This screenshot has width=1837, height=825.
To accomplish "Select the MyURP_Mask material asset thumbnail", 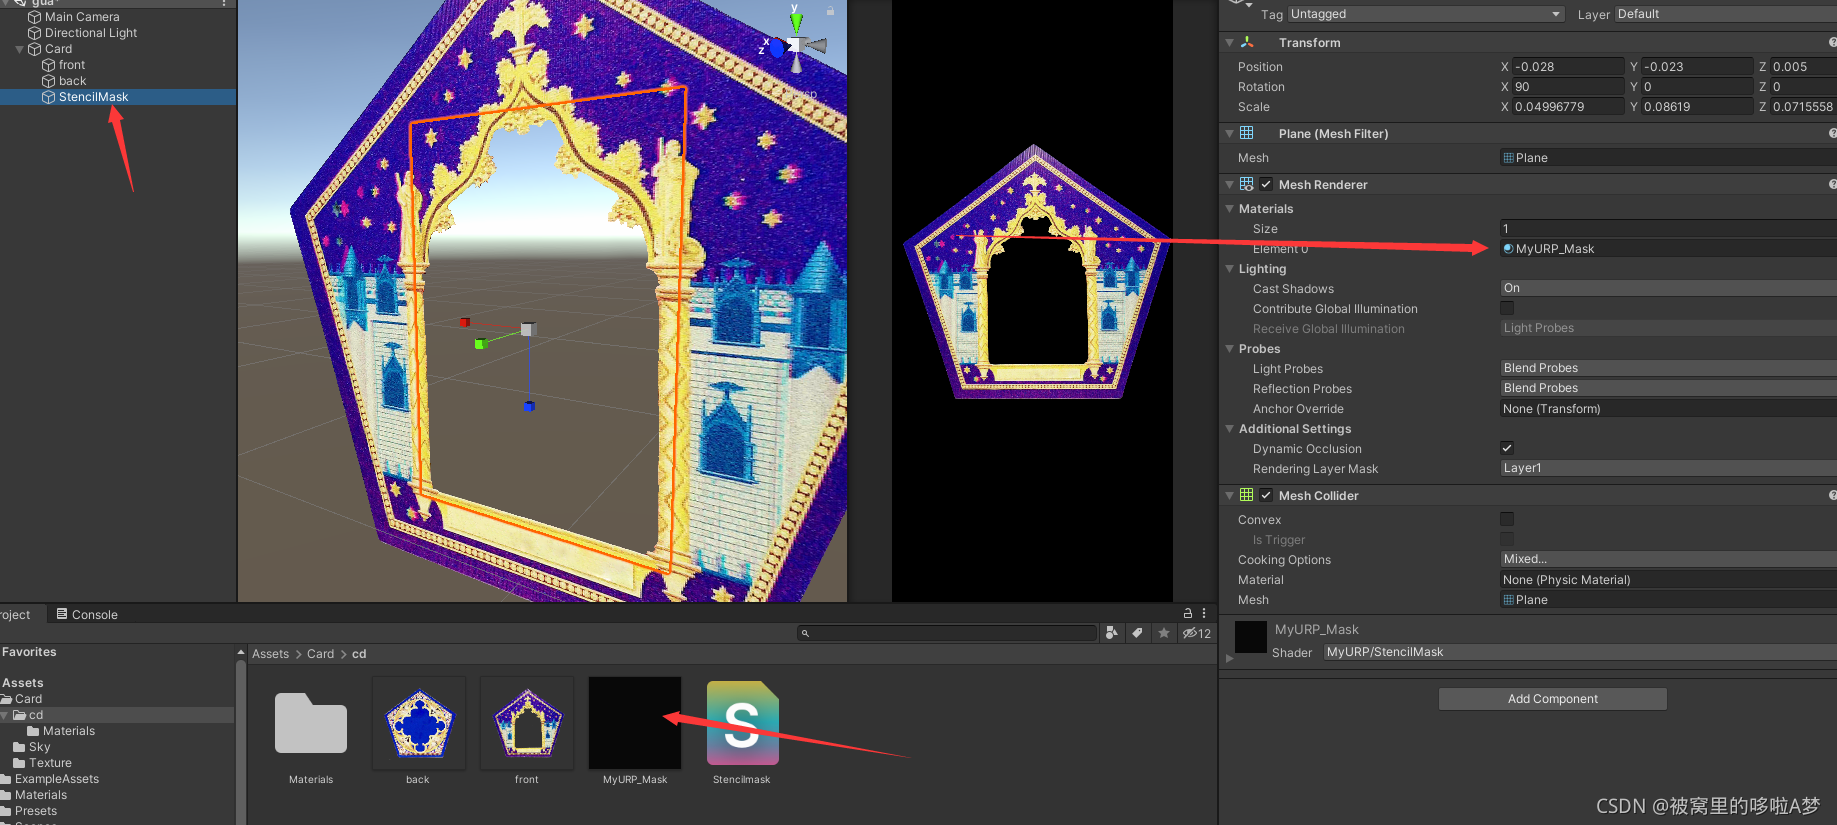I will (635, 724).
